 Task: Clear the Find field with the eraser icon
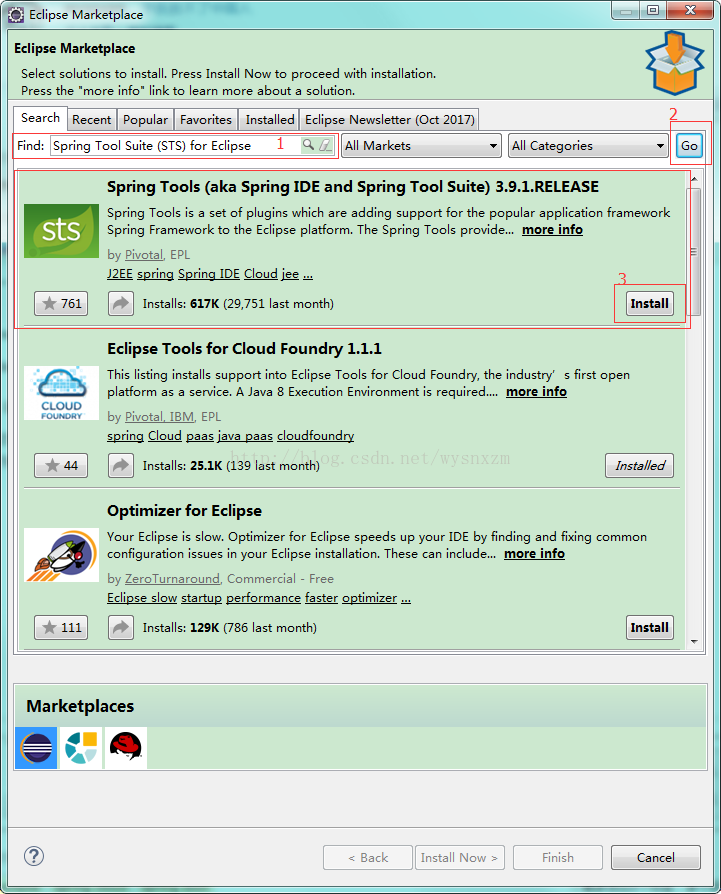click(325, 145)
